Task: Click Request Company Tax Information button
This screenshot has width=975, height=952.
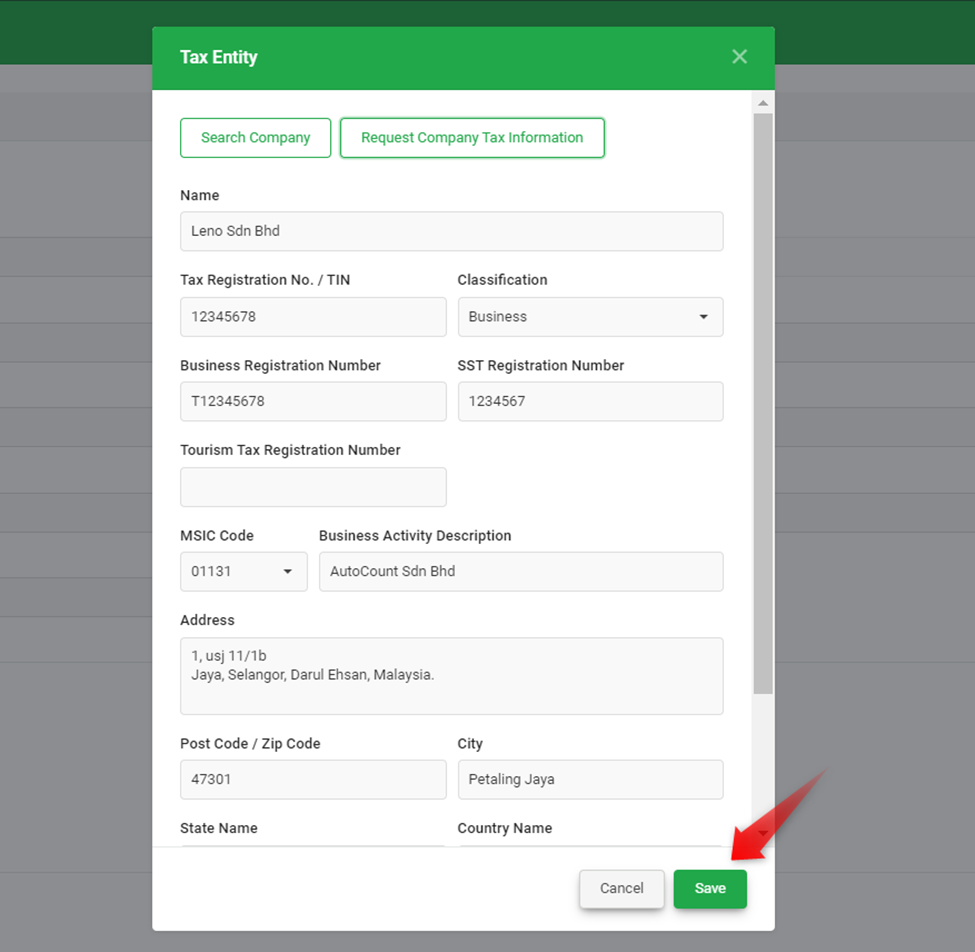Action: click(472, 137)
